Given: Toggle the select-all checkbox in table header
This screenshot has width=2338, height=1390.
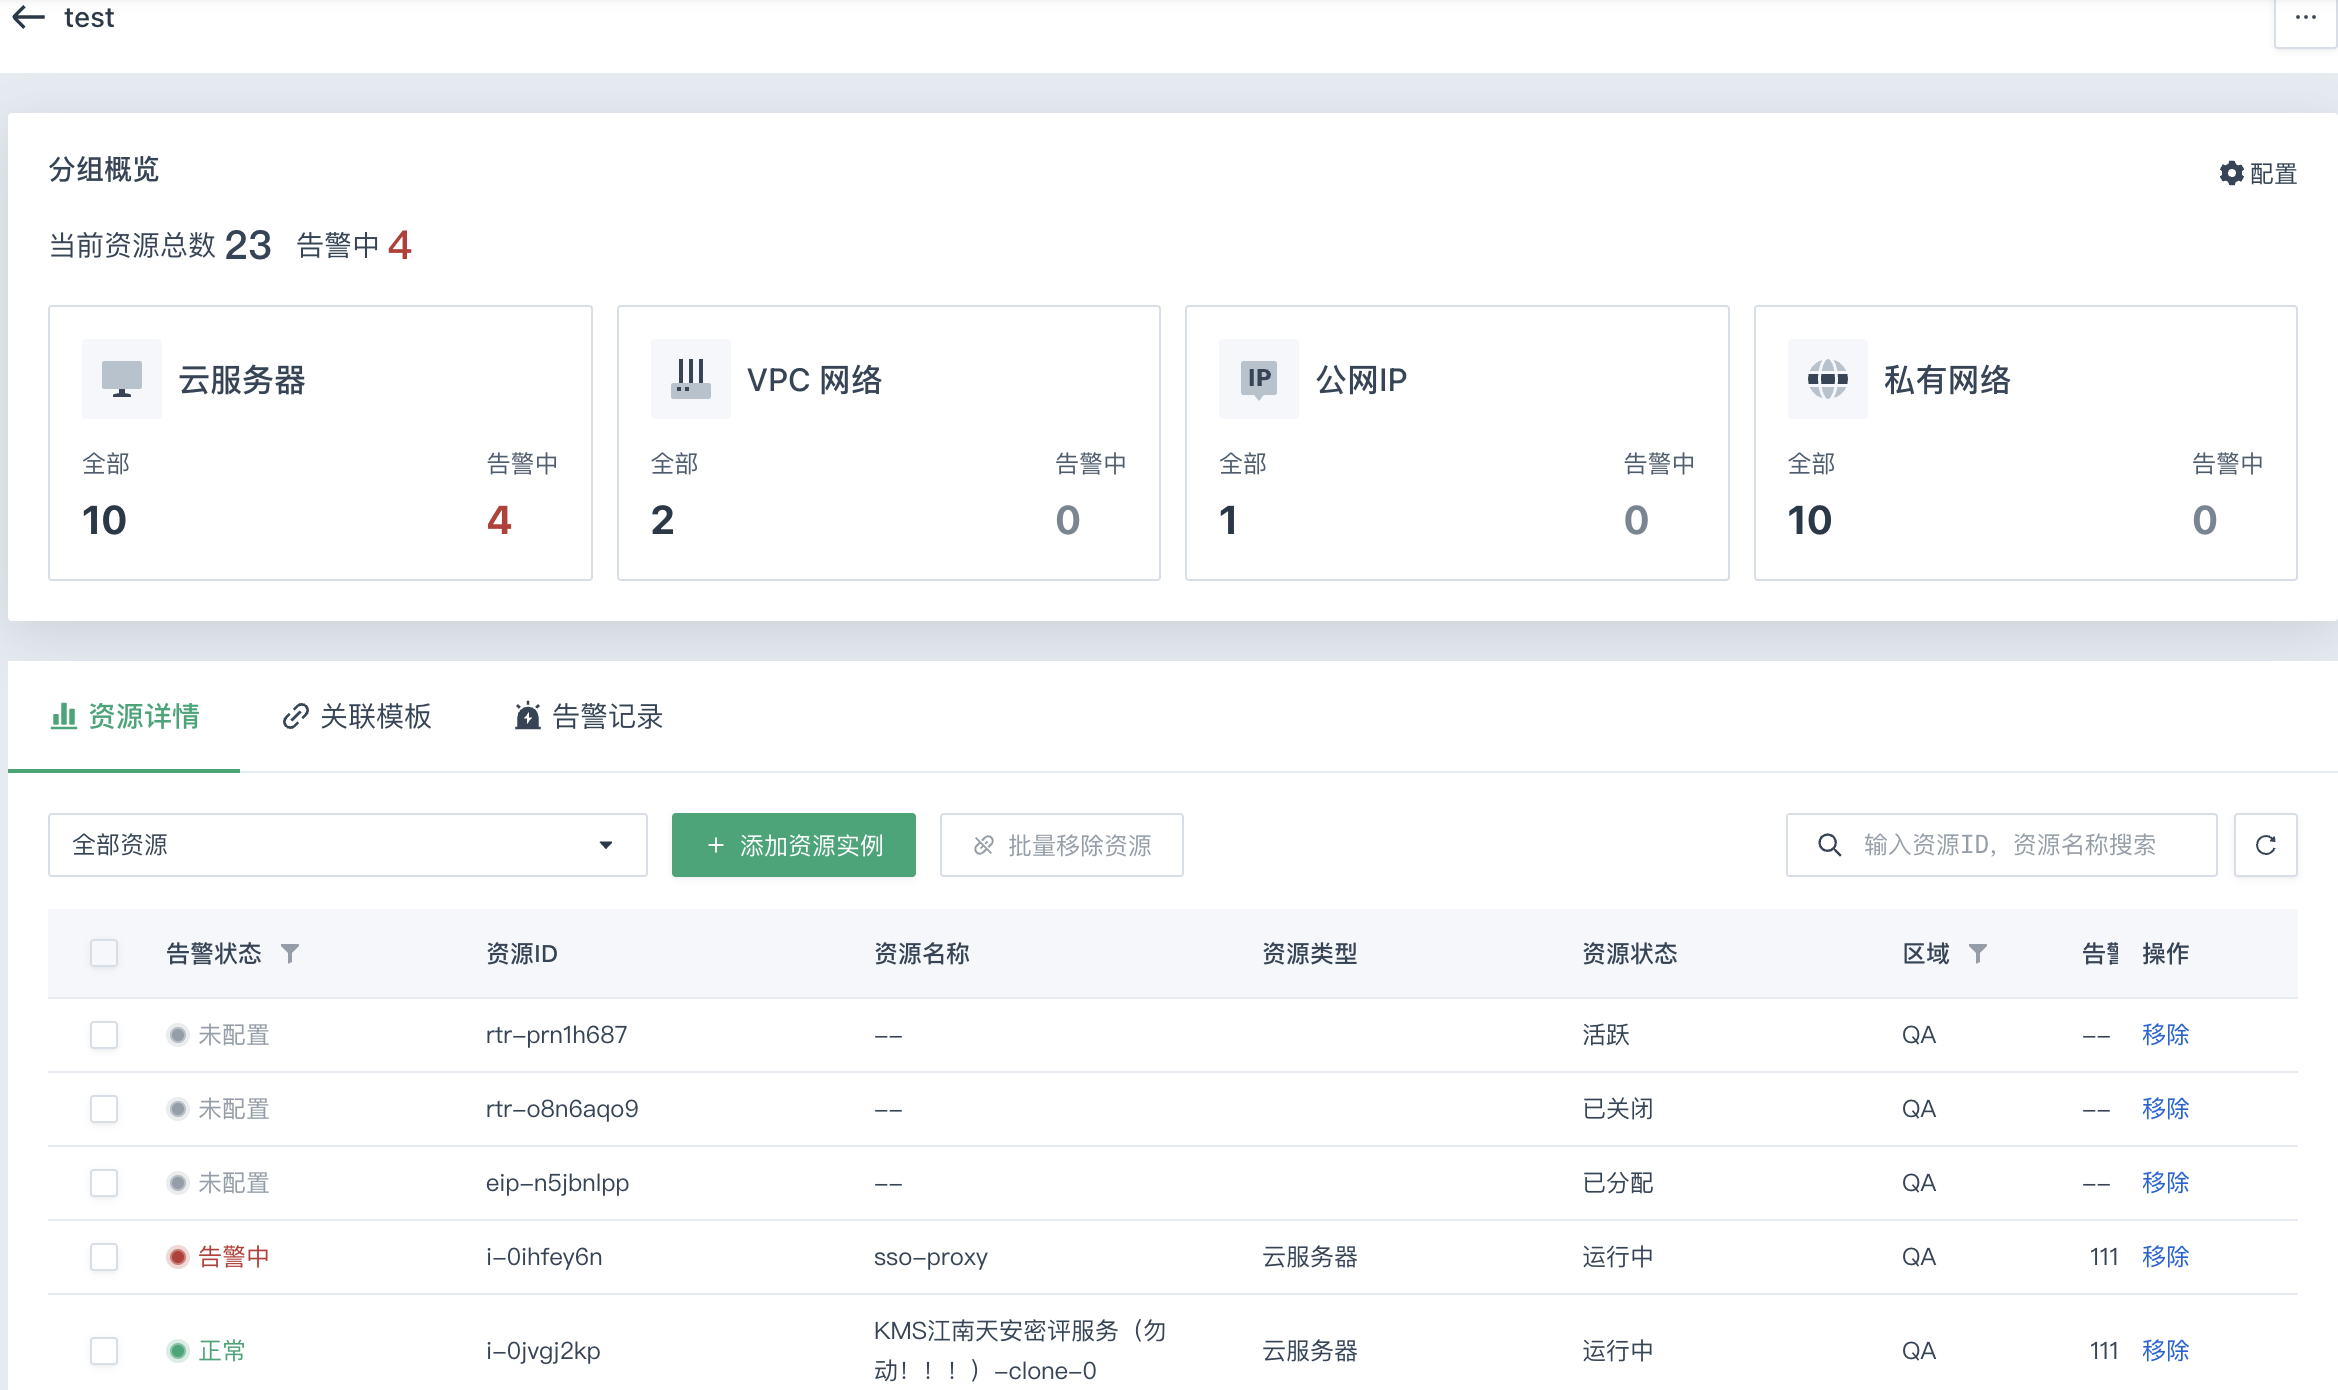Looking at the screenshot, I should point(104,953).
